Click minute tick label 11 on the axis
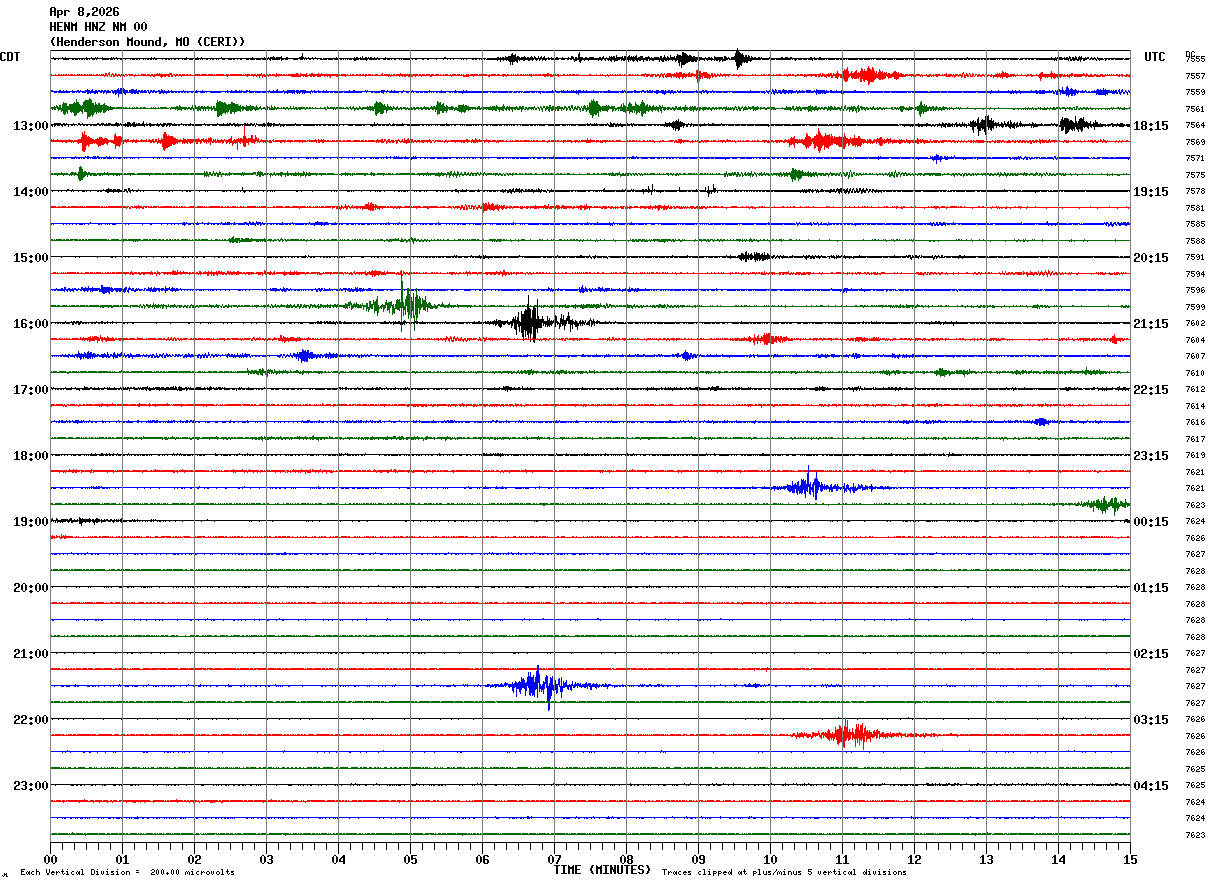Image resolution: width=1210 pixels, height=886 pixels. 842,859
